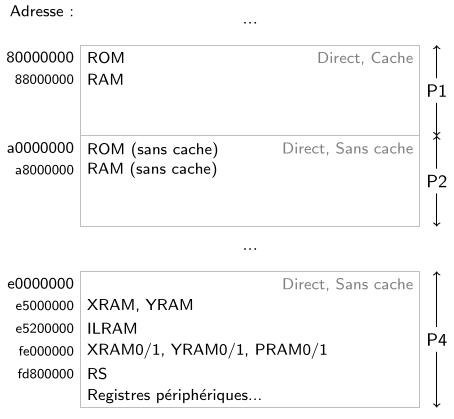The image size is (454, 419).
Task: Click 'Registres périphériques...' text
Action: 174,396
